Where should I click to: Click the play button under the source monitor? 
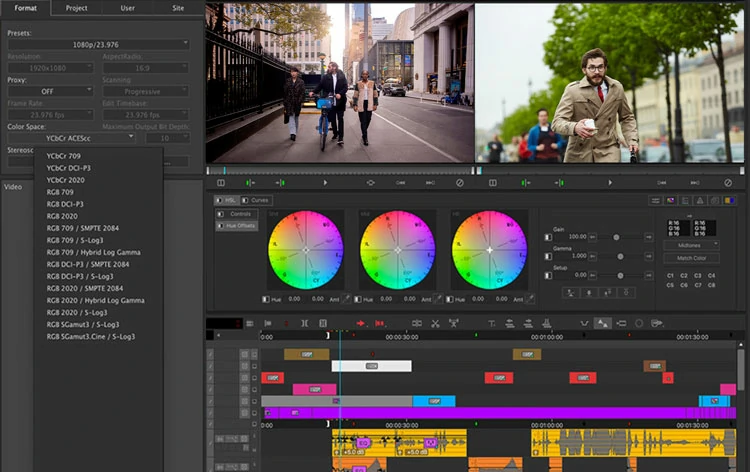[x=325, y=183]
